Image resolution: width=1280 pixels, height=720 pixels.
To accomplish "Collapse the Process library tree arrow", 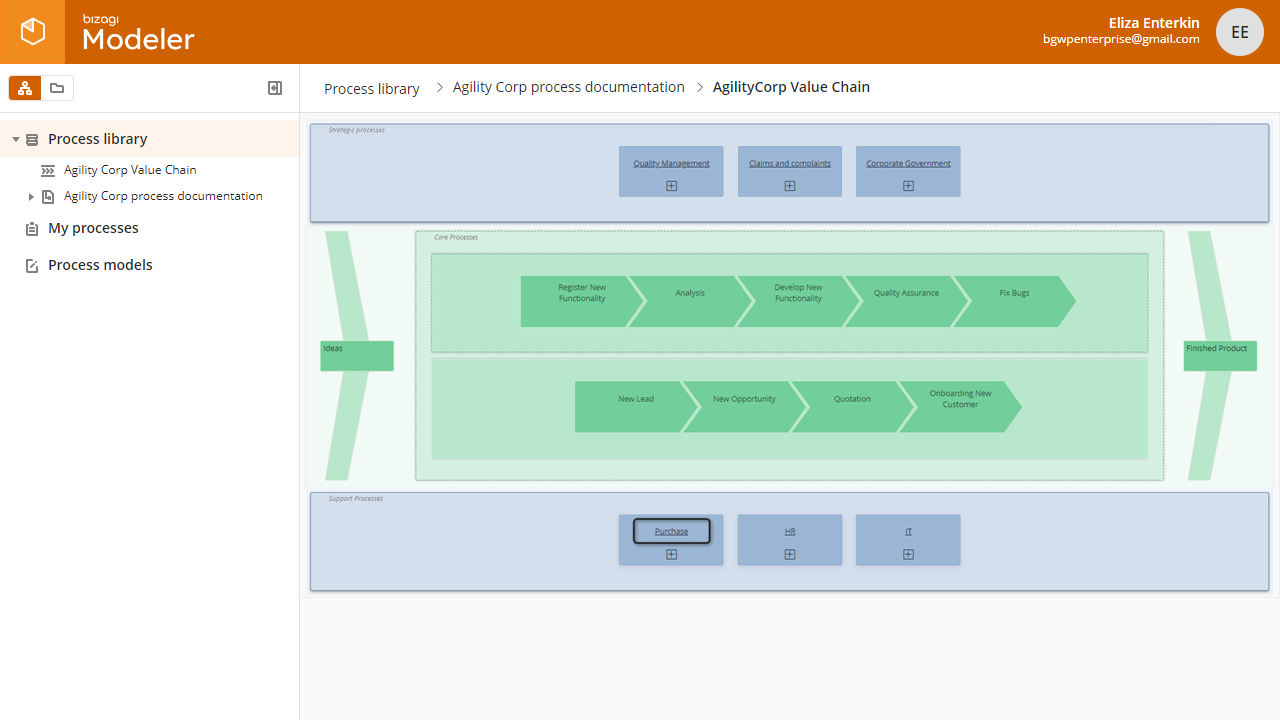I will [16, 140].
